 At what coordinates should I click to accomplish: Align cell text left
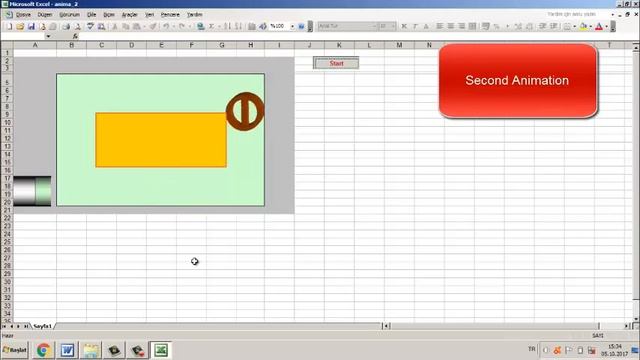[x=440, y=27]
